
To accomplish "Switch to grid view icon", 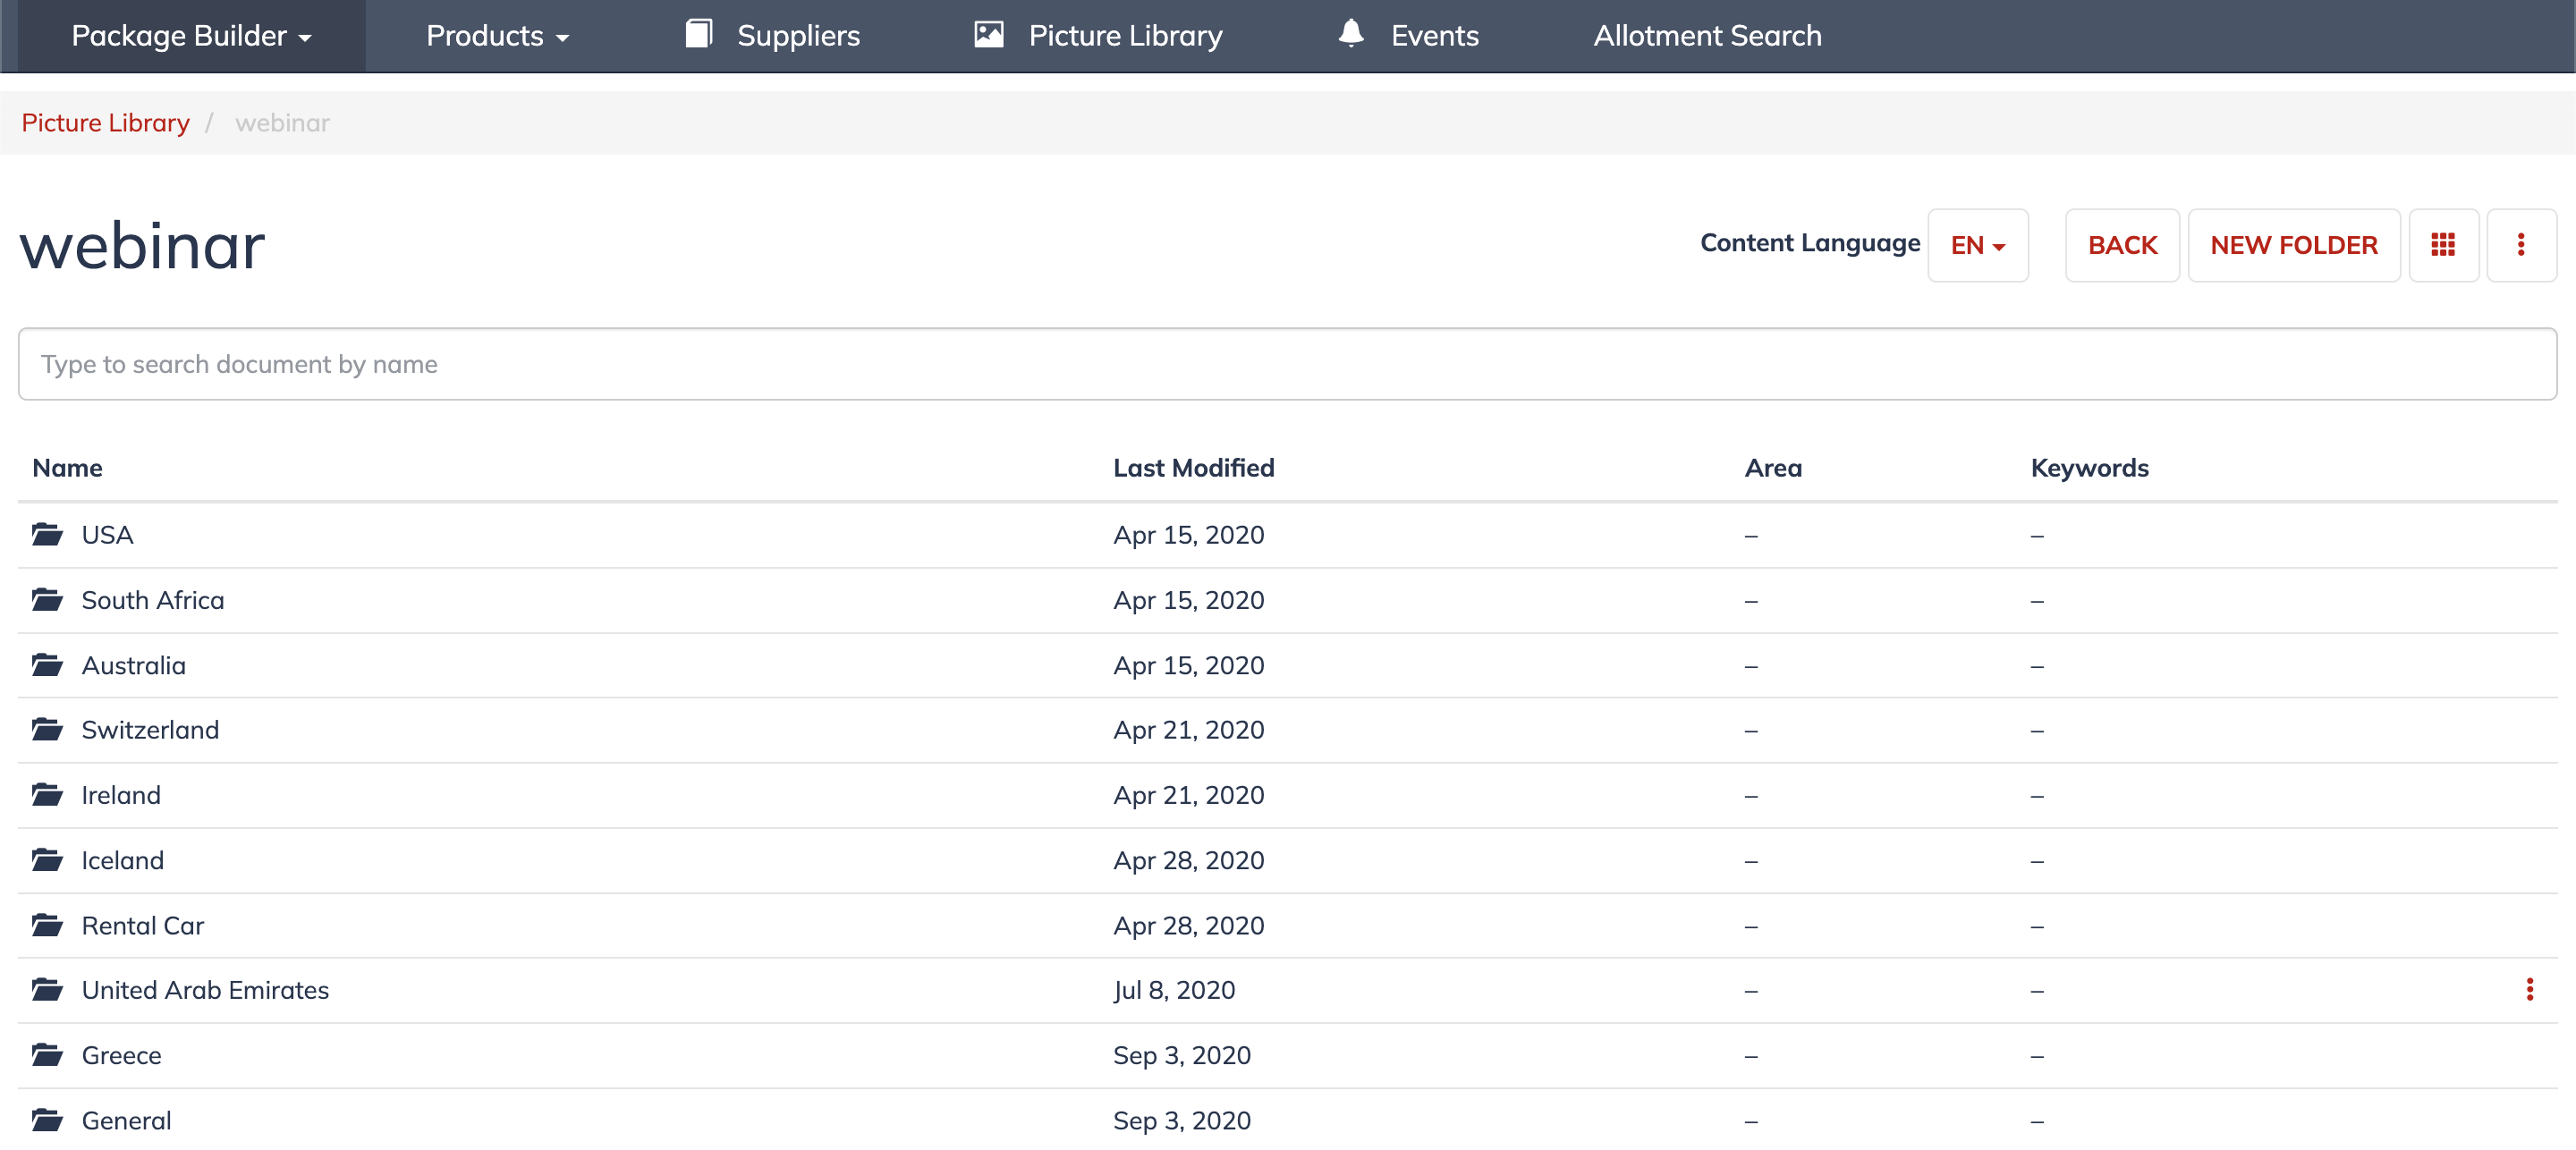I will [2442, 245].
